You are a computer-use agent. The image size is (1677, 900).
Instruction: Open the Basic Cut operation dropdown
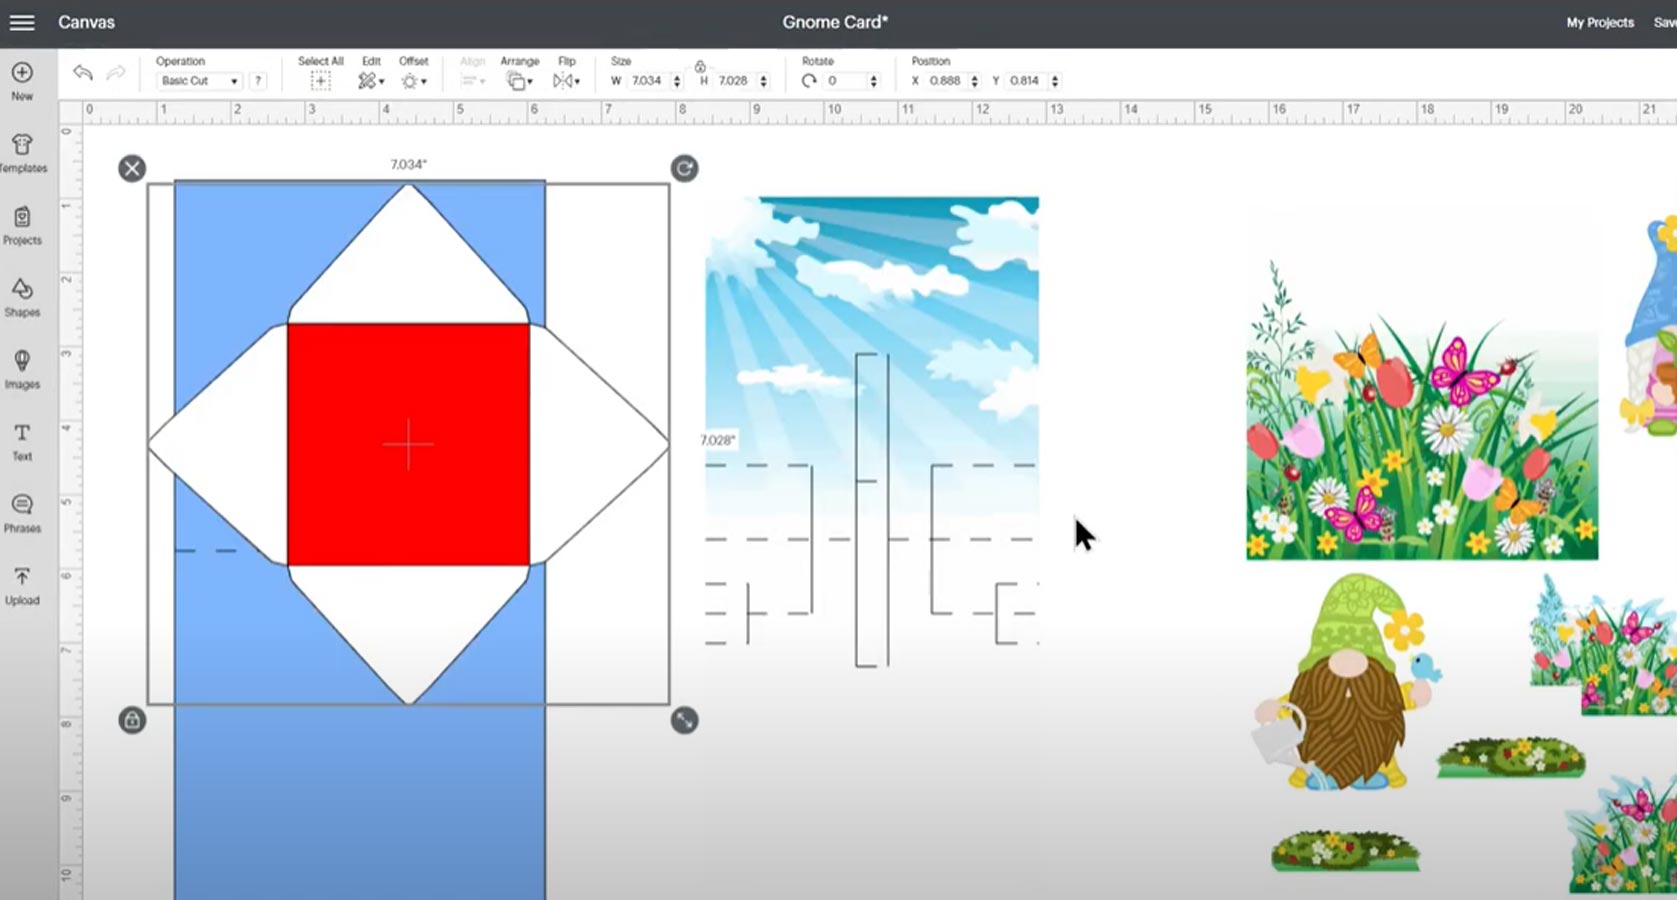[x=198, y=81]
